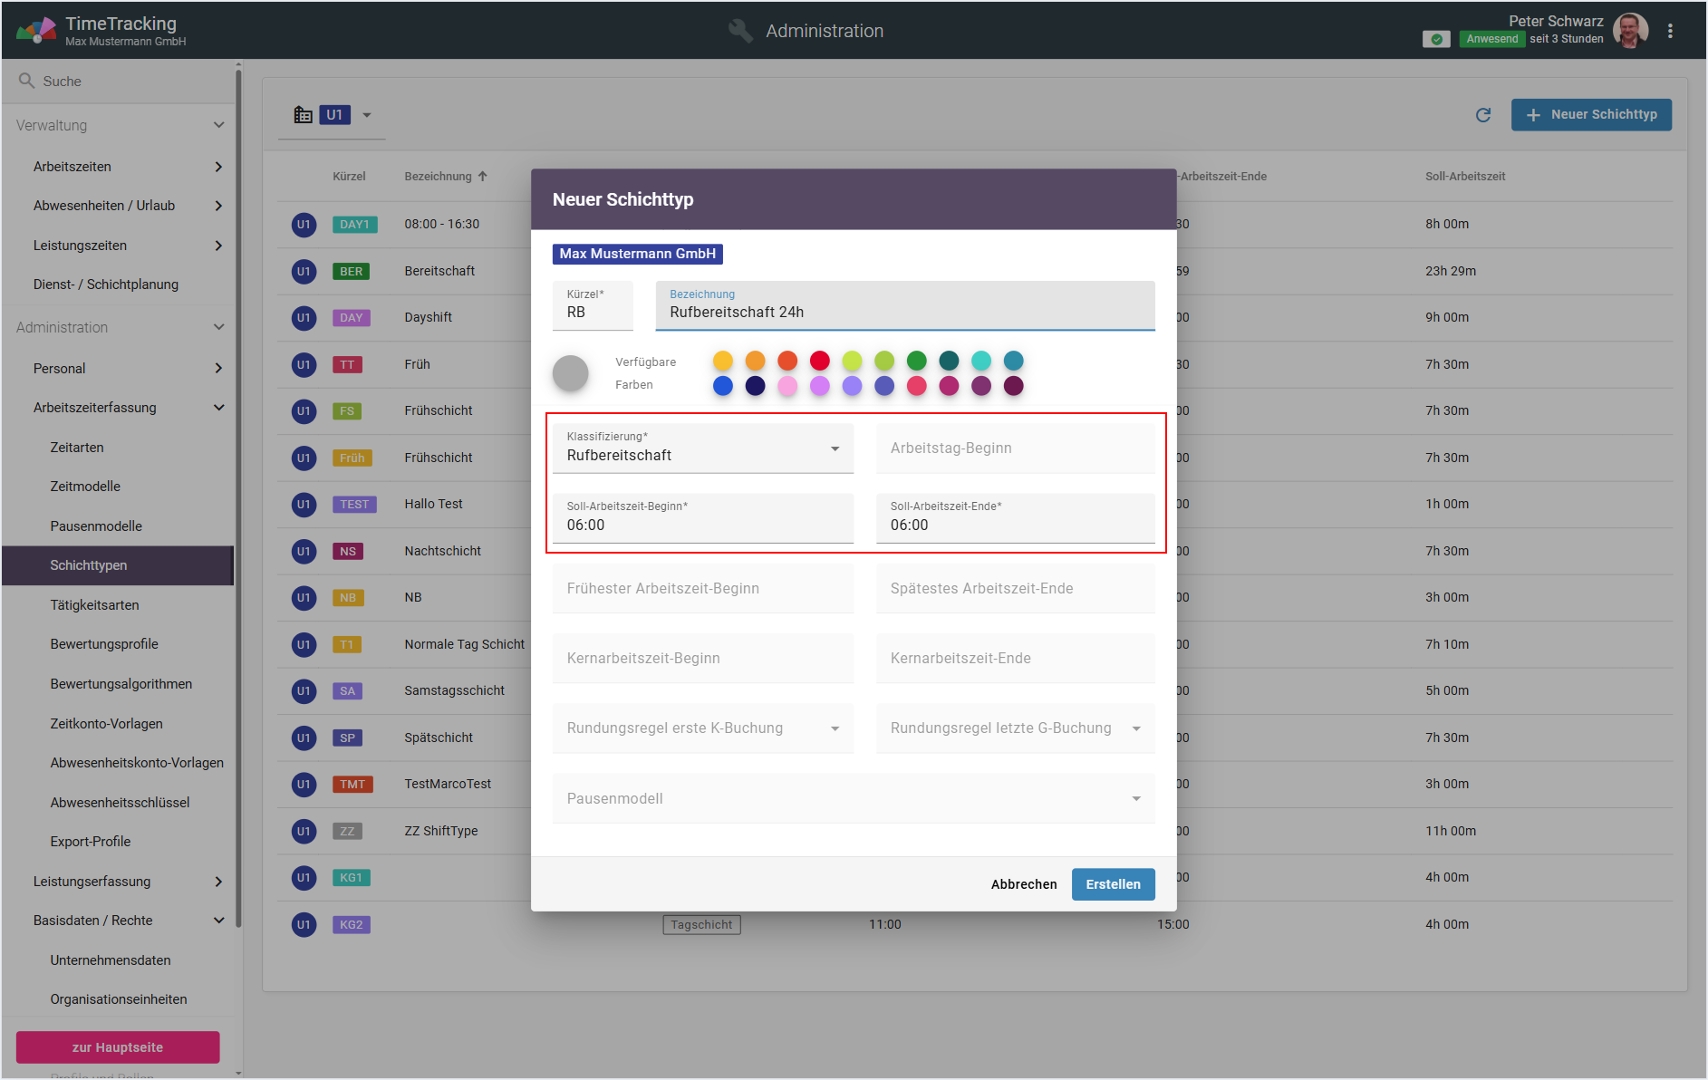Select Pausenmodelle menu entry
The width and height of the screenshot is (1708, 1080).
96,526
